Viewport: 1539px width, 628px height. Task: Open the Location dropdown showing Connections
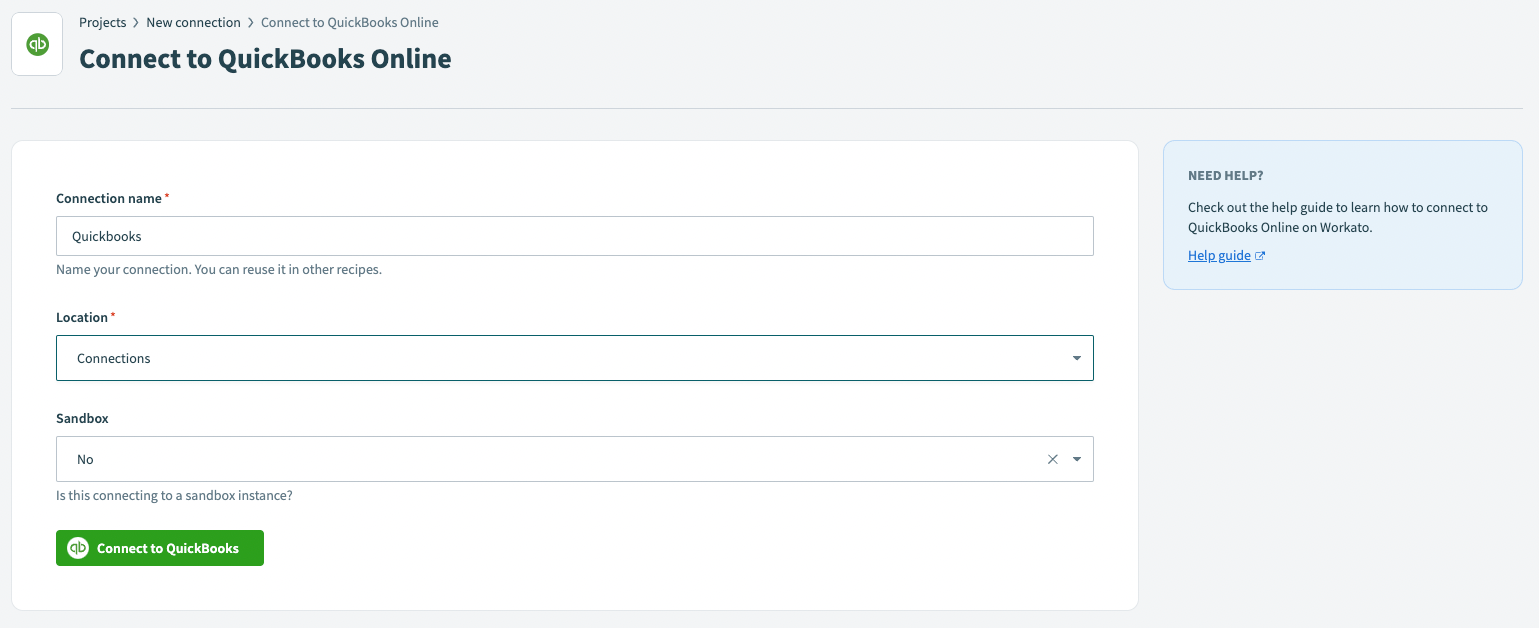point(575,358)
